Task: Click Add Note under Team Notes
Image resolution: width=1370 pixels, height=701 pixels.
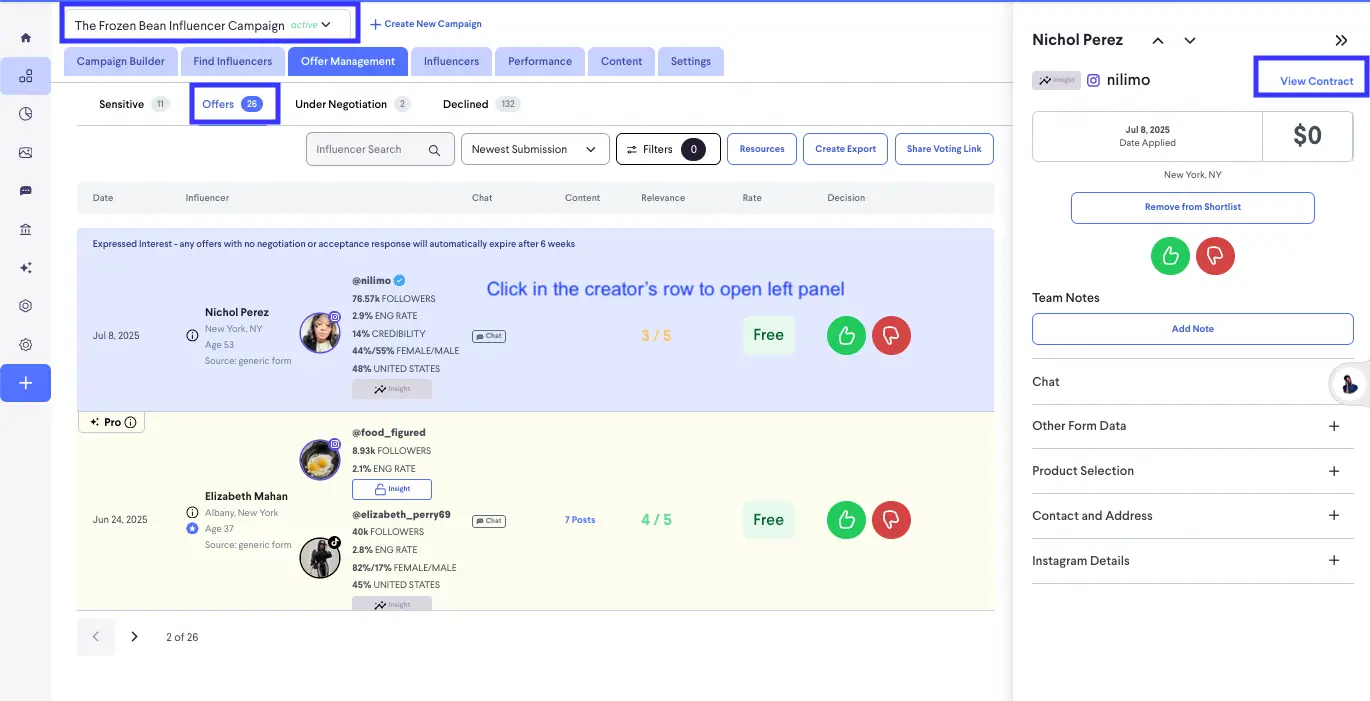Action: pyautogui.click(x=1192, y=329)
